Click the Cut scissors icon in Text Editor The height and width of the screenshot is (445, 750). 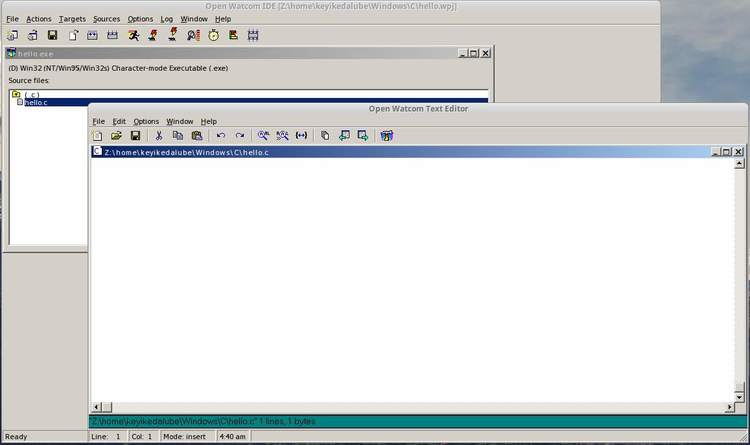[159, 136]
